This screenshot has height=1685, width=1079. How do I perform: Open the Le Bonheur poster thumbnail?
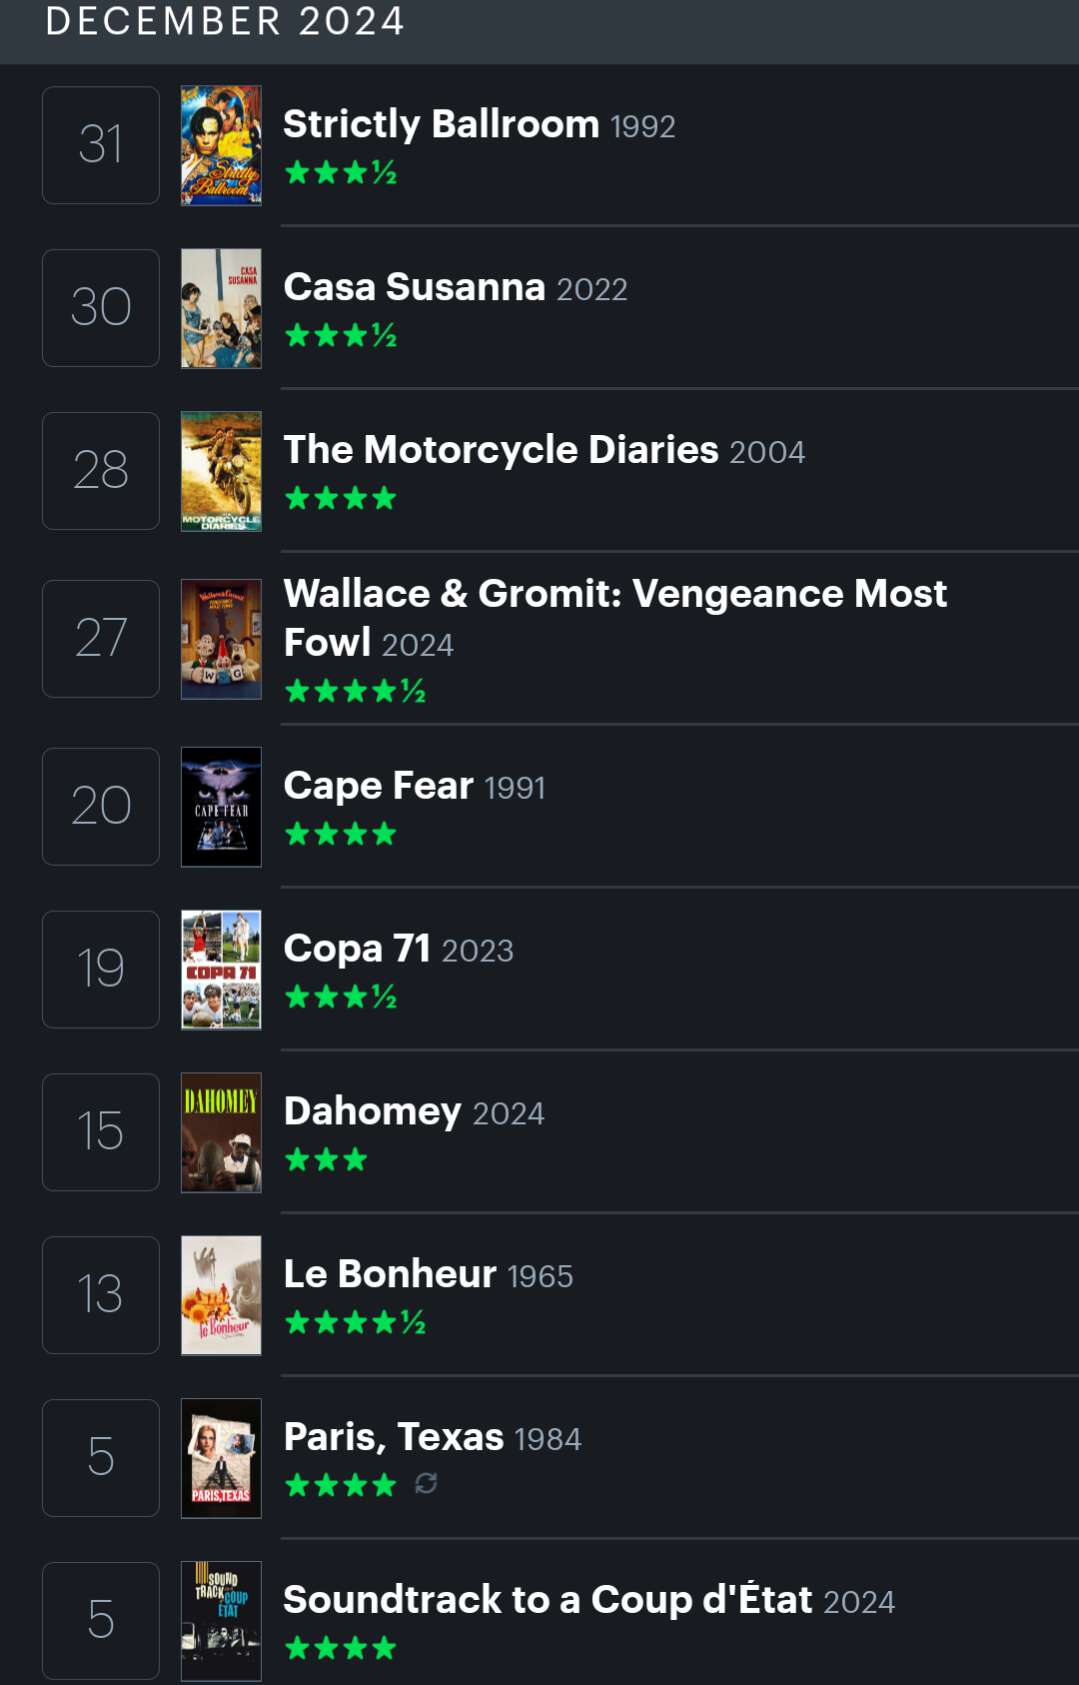(221, 1295)
